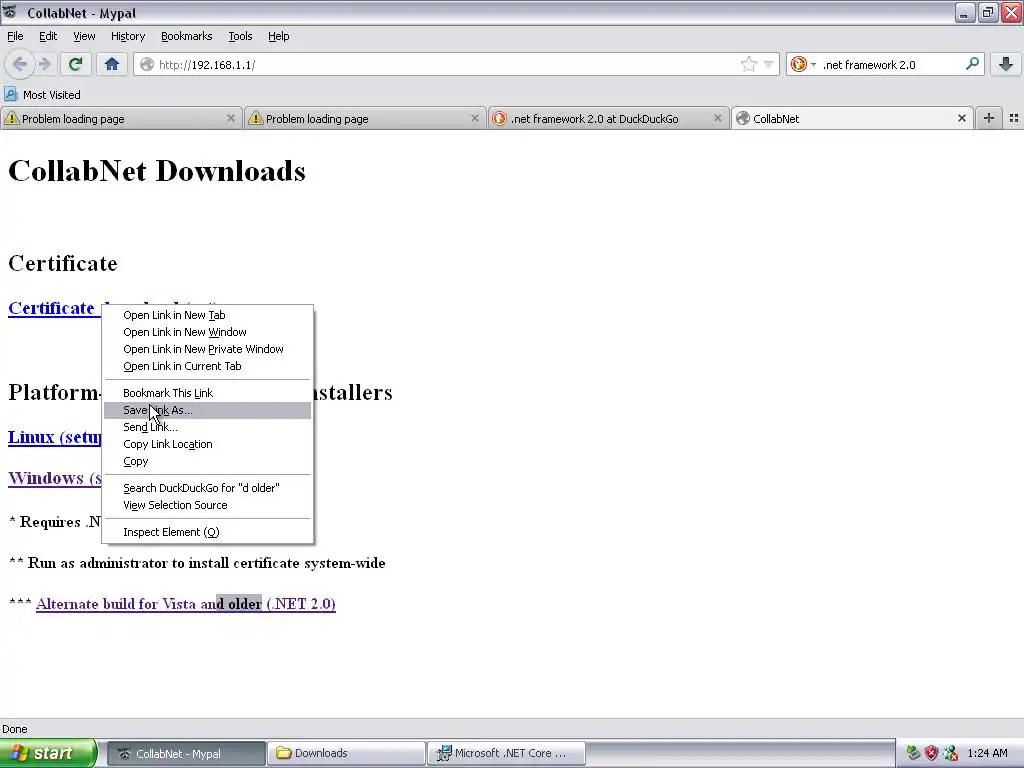The width and height of the screenshot is (1024, 768).
Task: Close the second Problem loading page tab
Action: coord(475,118)
